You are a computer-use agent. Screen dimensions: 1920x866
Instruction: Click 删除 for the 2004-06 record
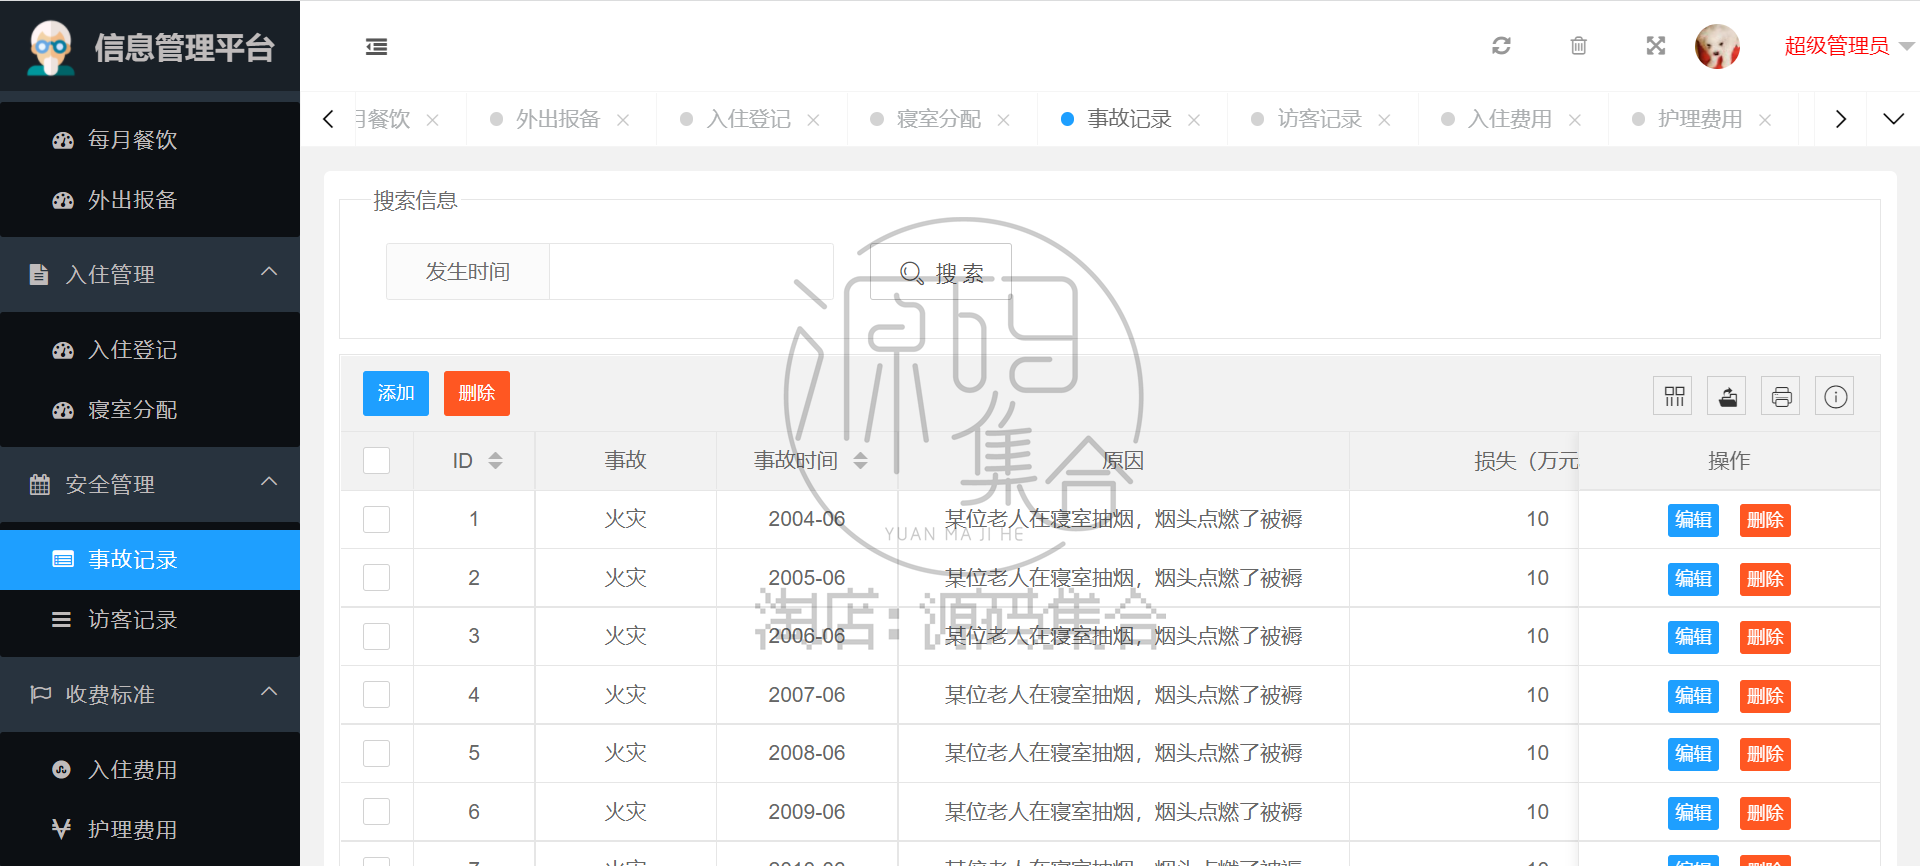point(1765,520)
